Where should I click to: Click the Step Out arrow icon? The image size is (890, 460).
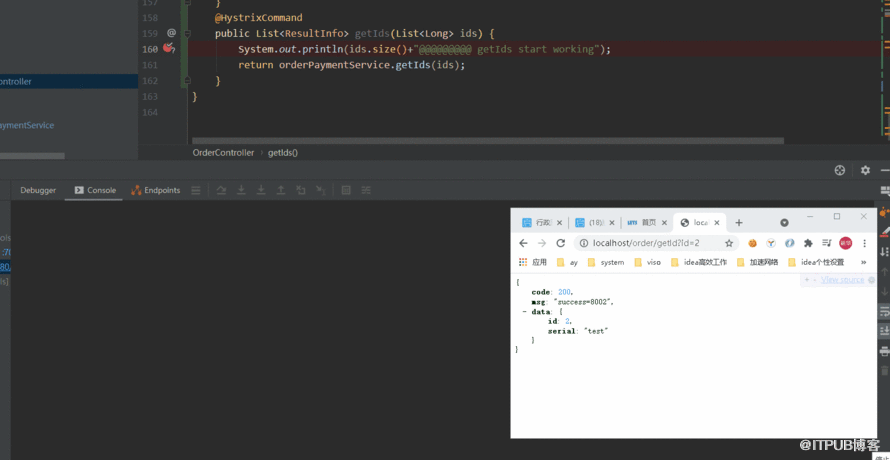tap(280, 190)
